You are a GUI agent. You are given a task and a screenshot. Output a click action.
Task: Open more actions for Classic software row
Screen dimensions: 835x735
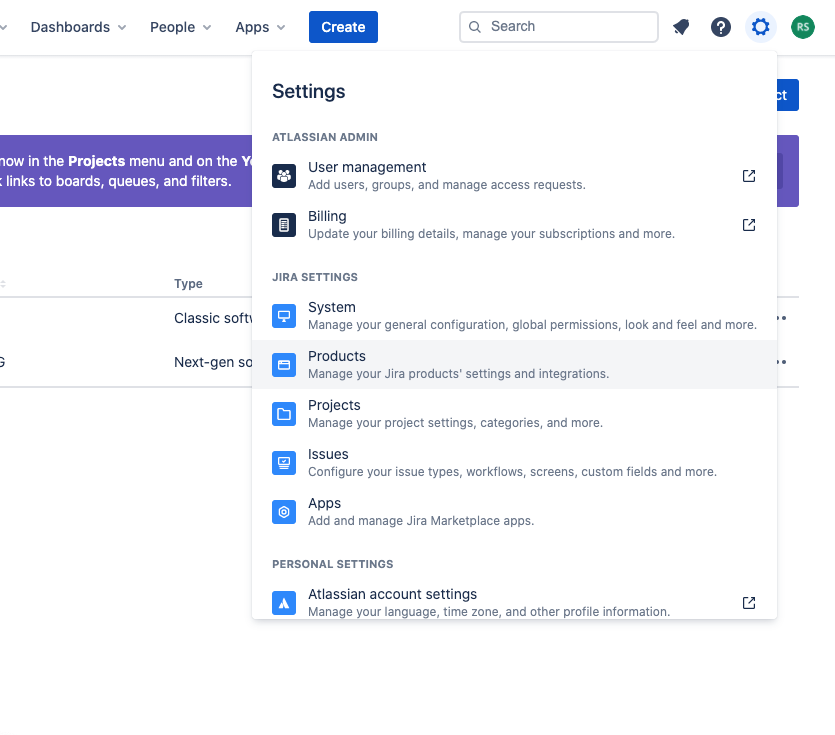point(781,318)
